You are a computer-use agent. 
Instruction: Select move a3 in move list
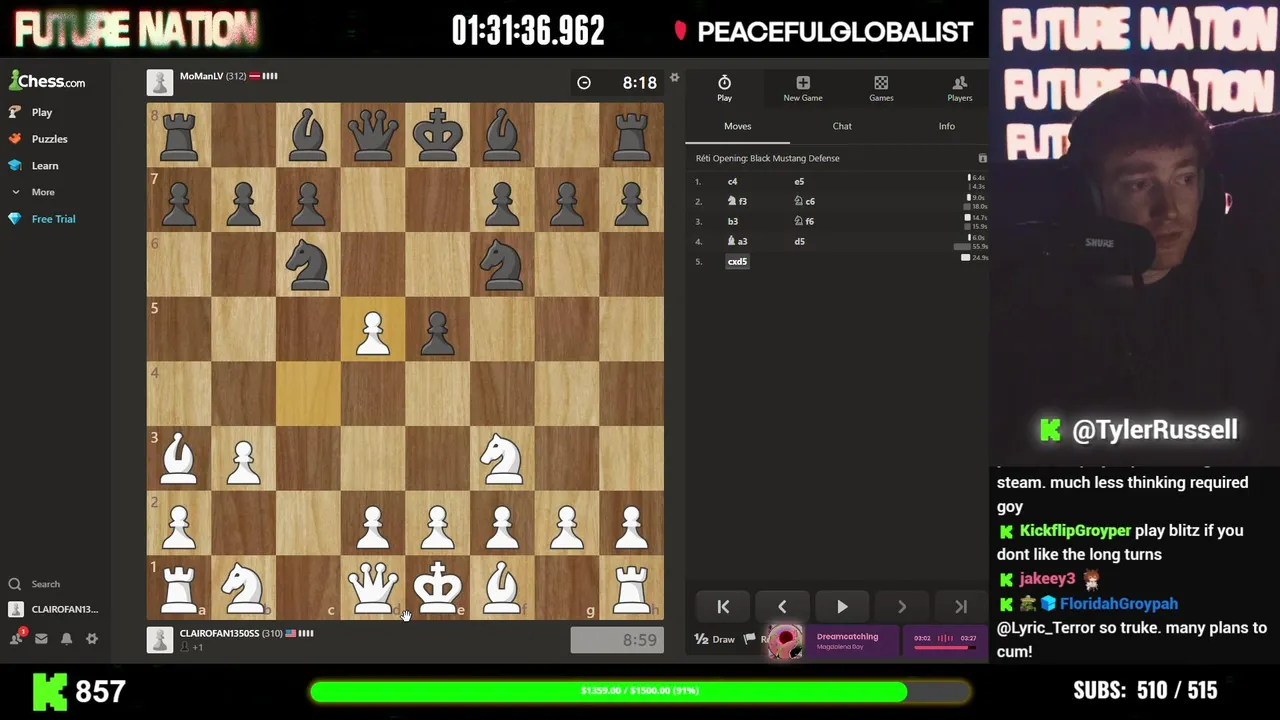click(x=738, y=241)
